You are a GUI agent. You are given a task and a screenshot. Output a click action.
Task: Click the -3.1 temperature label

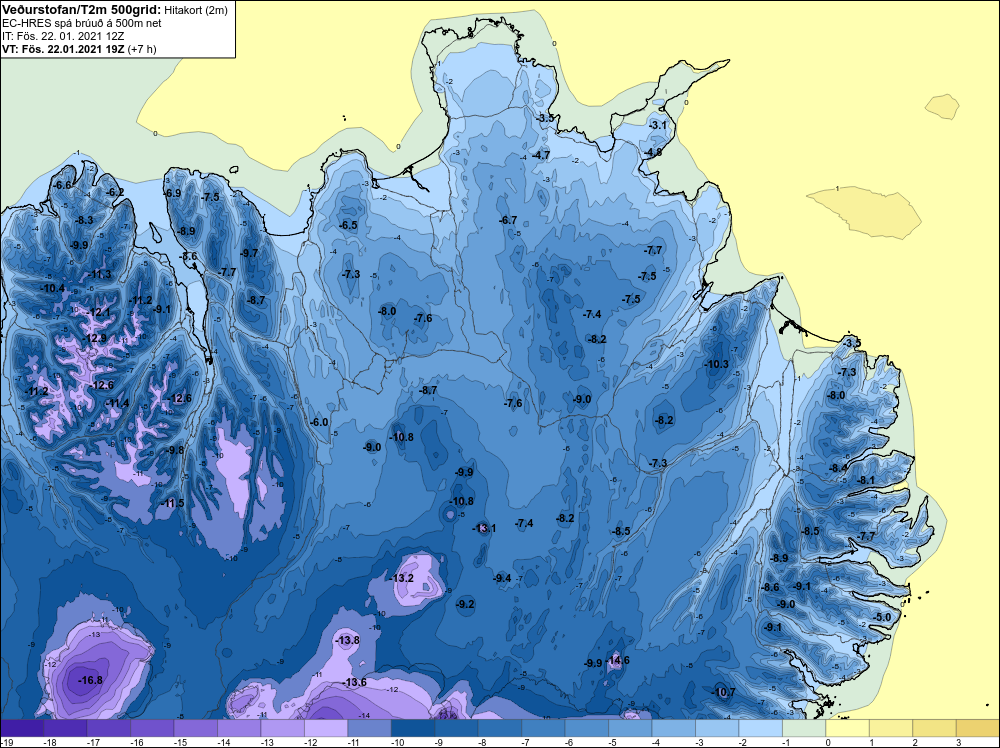tap(658, 125)
